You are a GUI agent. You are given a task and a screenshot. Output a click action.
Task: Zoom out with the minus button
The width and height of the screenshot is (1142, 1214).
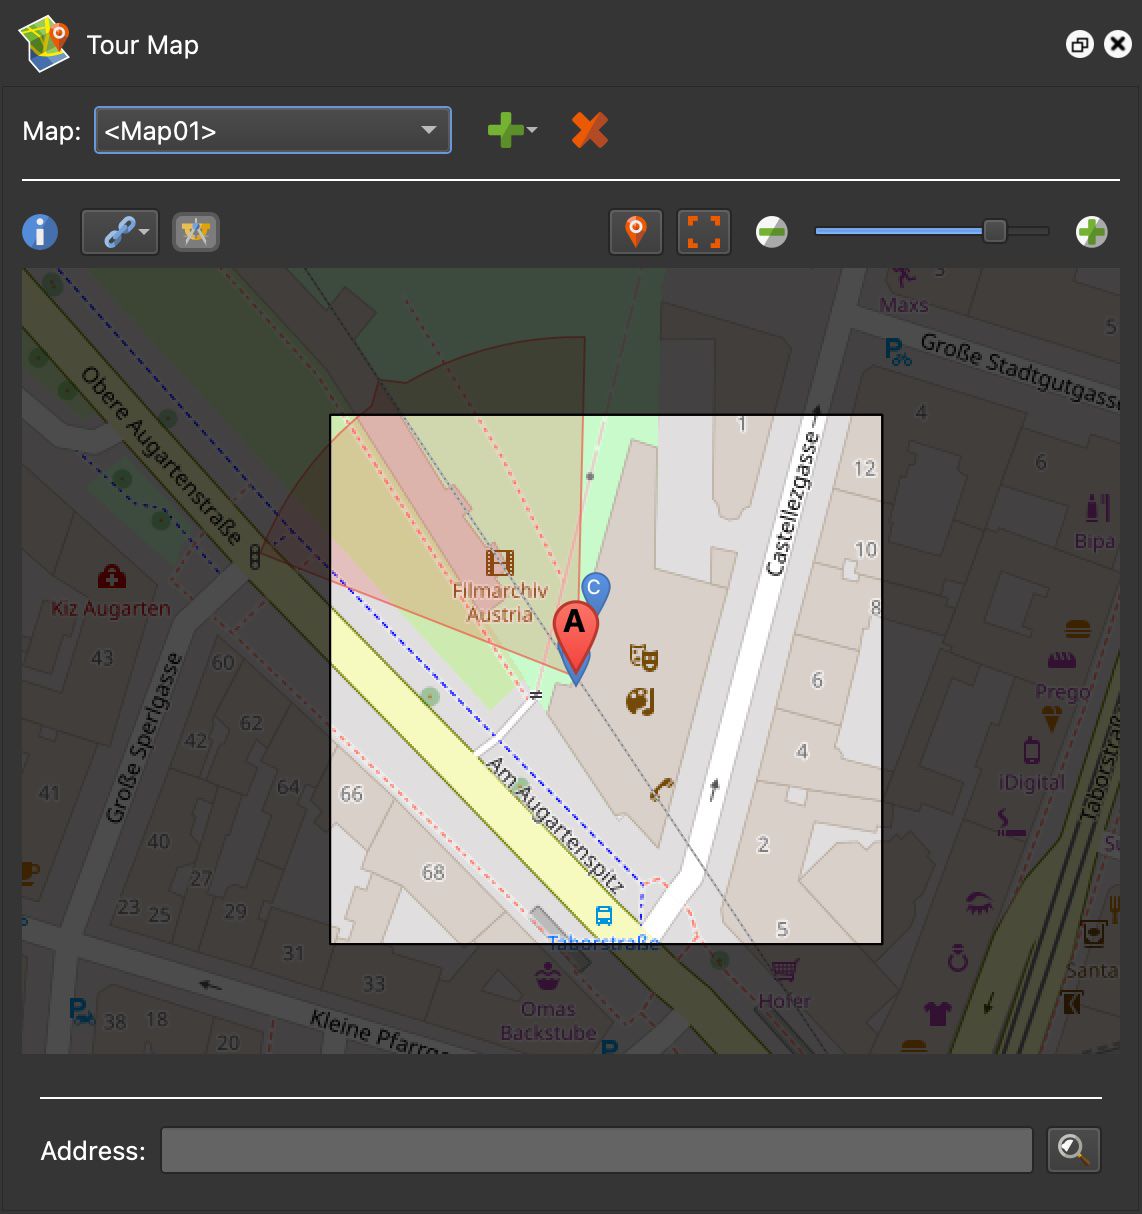point(771,232)
